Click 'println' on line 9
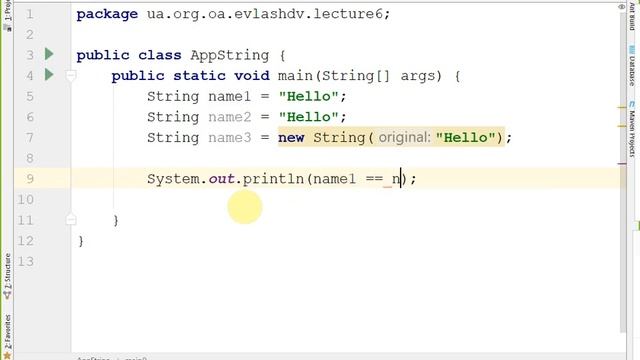 273,179
